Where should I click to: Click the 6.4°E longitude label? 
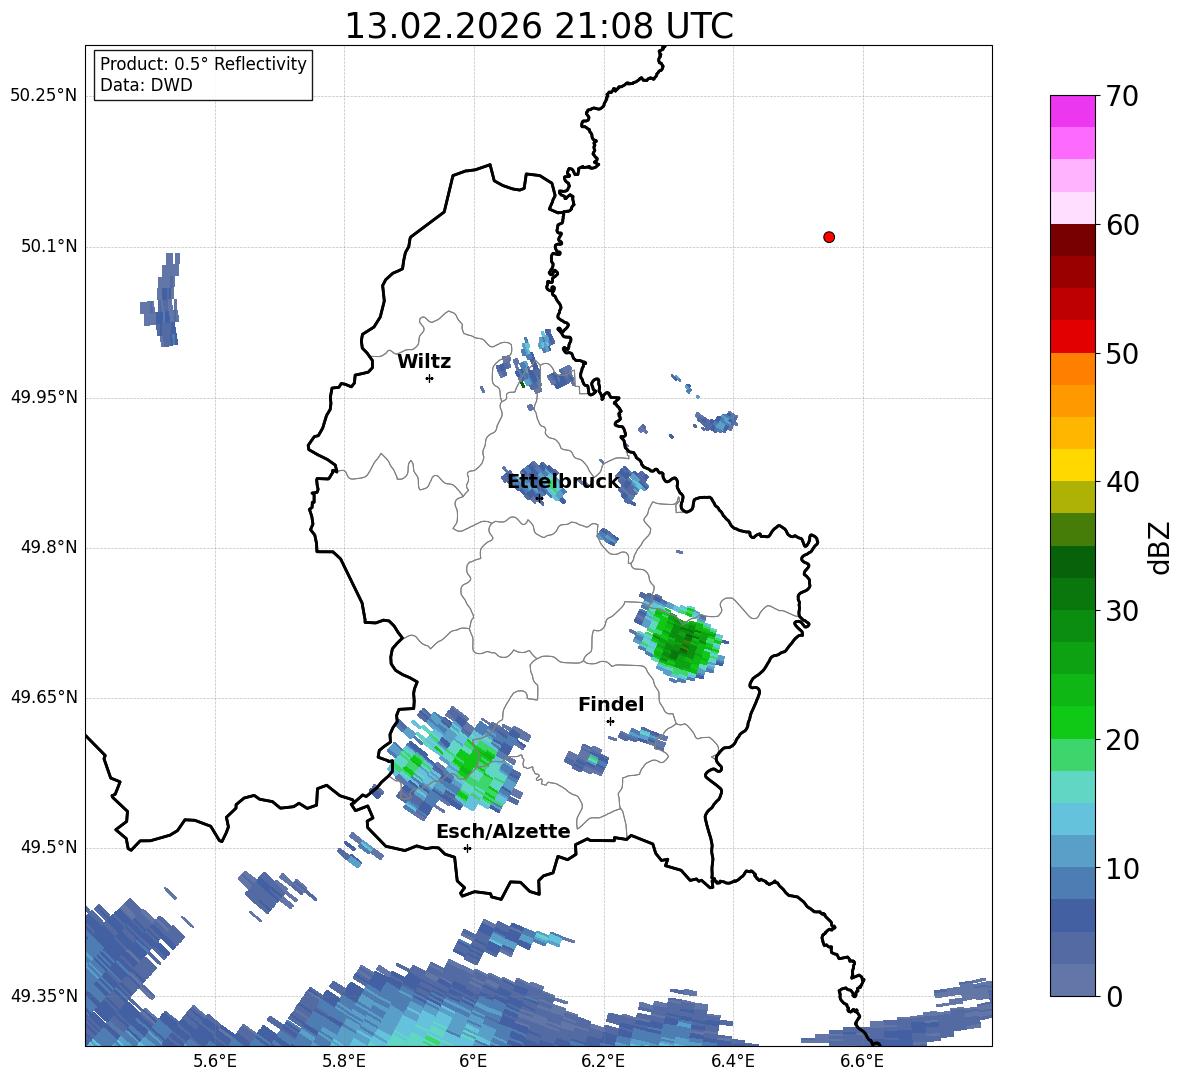point(732,1061)
